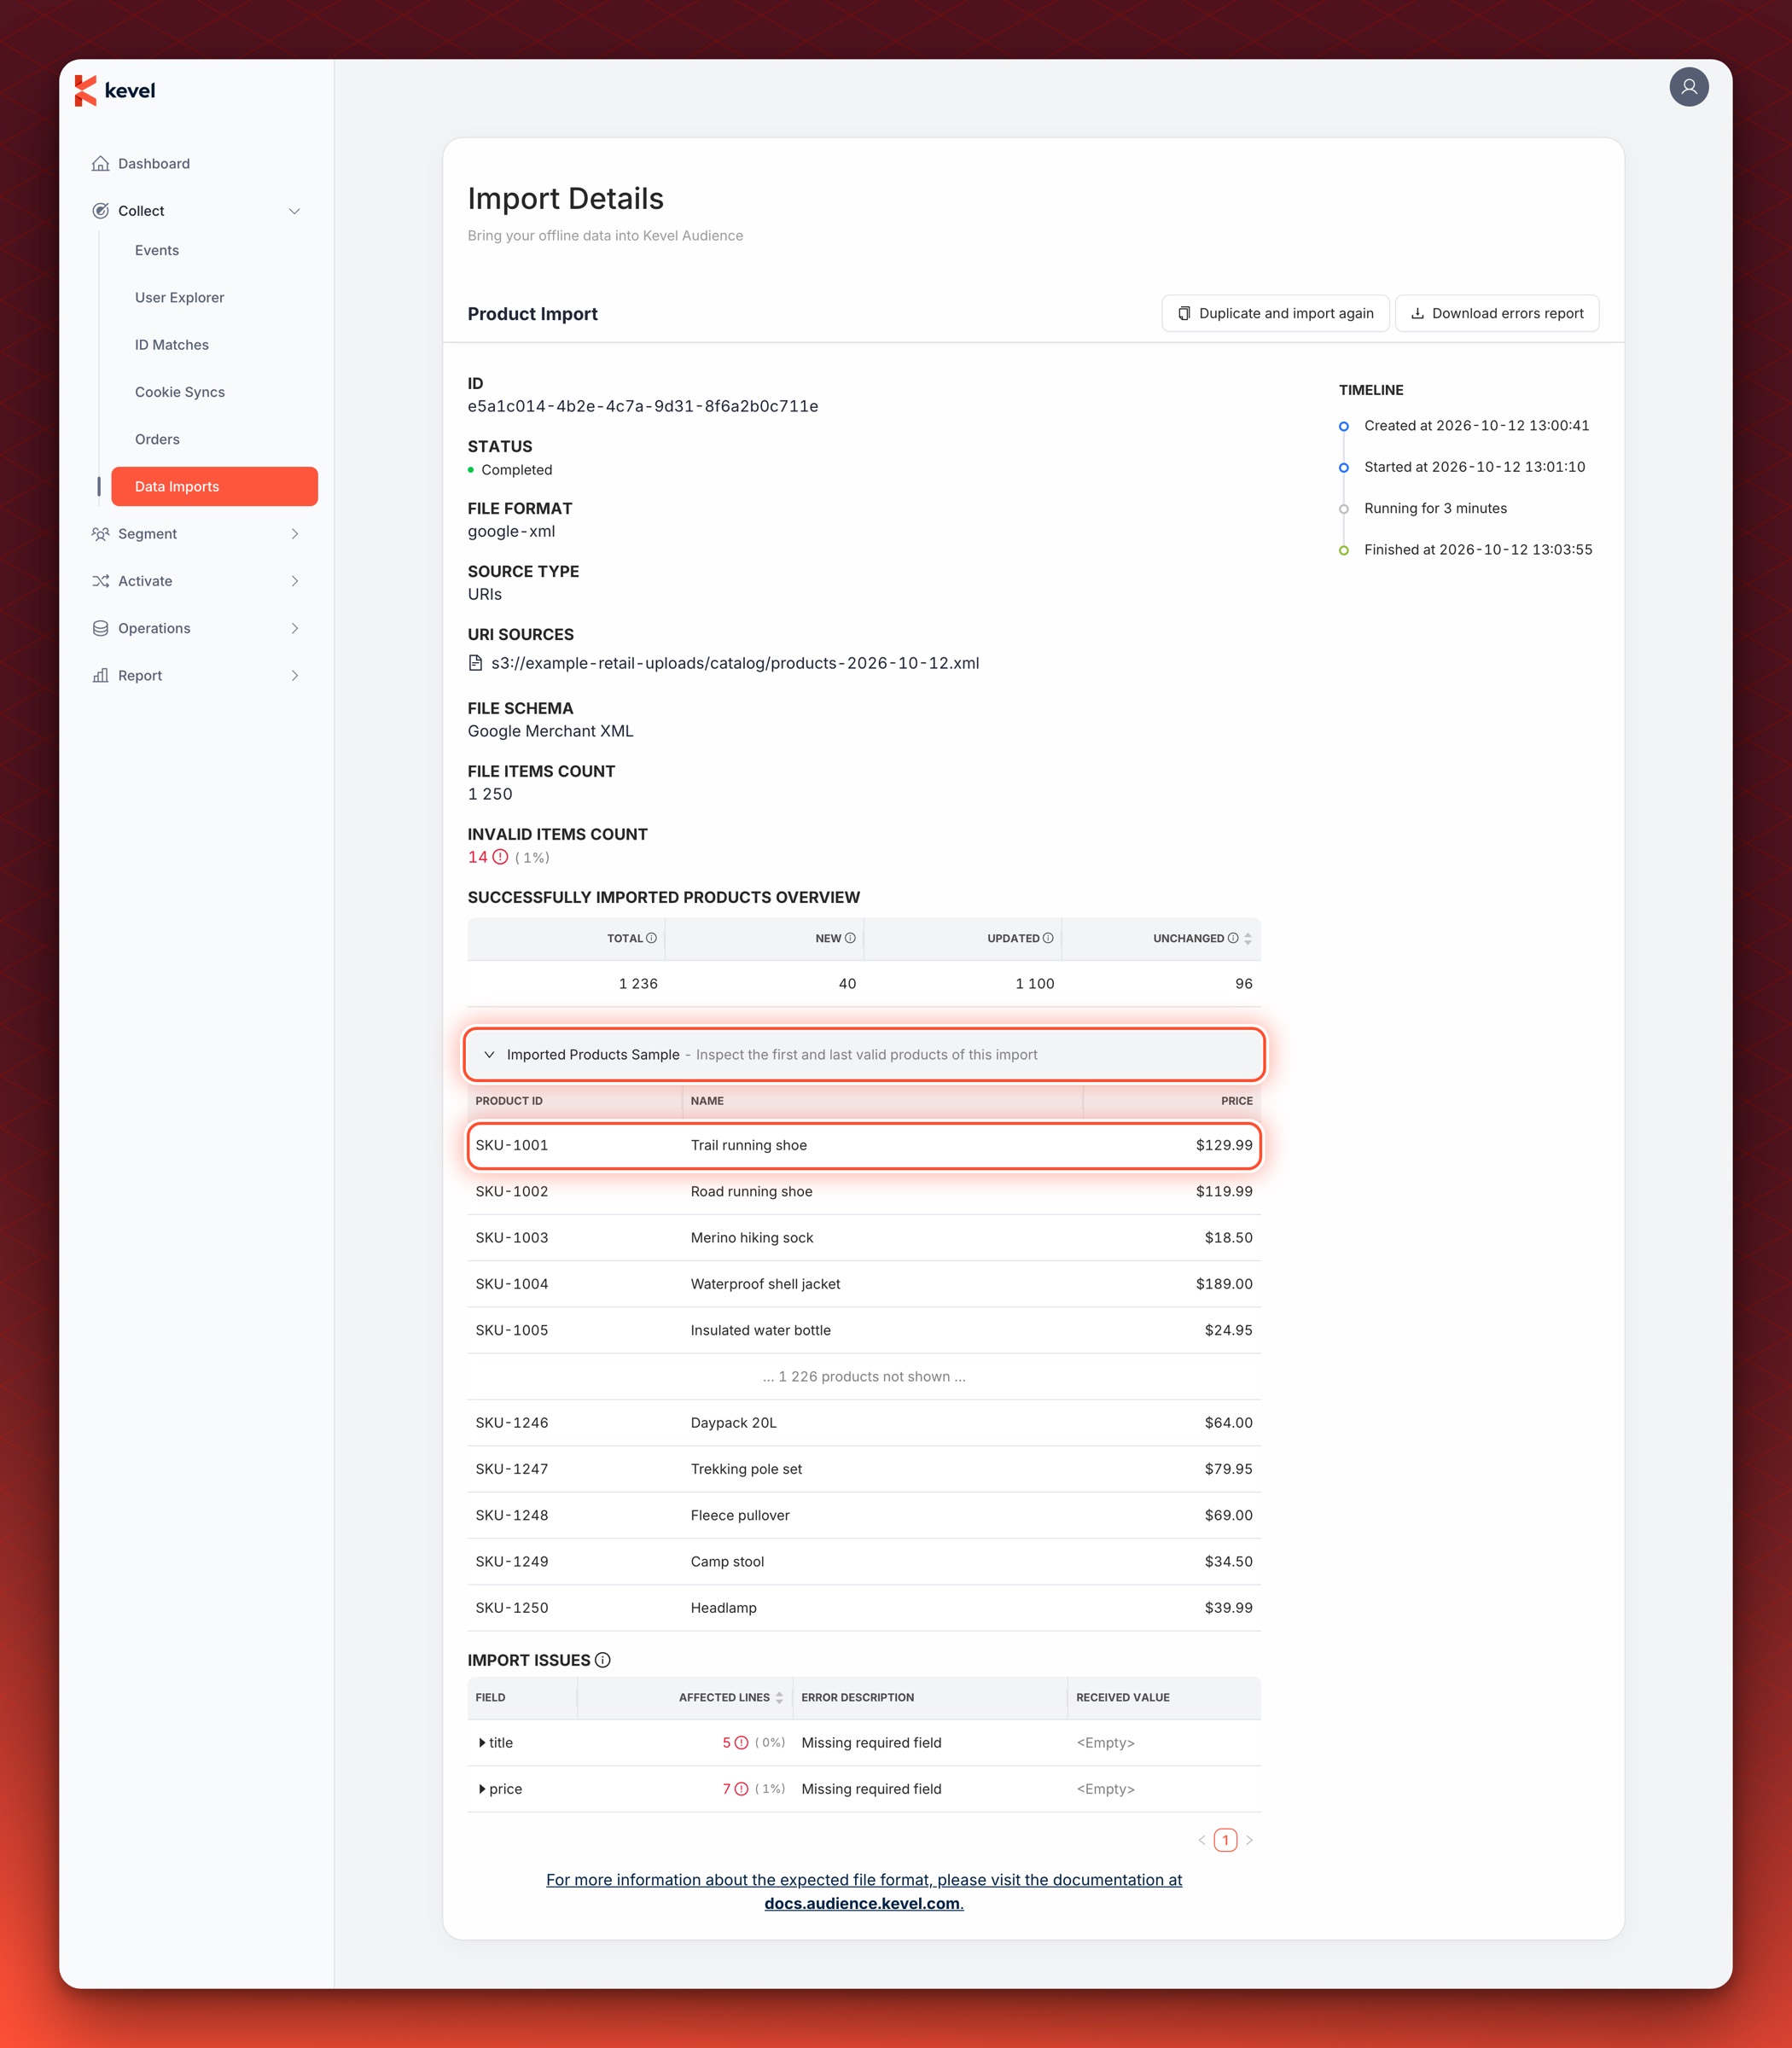Click the previous page arrow in pagination
This screenshot has height=2048, width=1792.
1201,1839
